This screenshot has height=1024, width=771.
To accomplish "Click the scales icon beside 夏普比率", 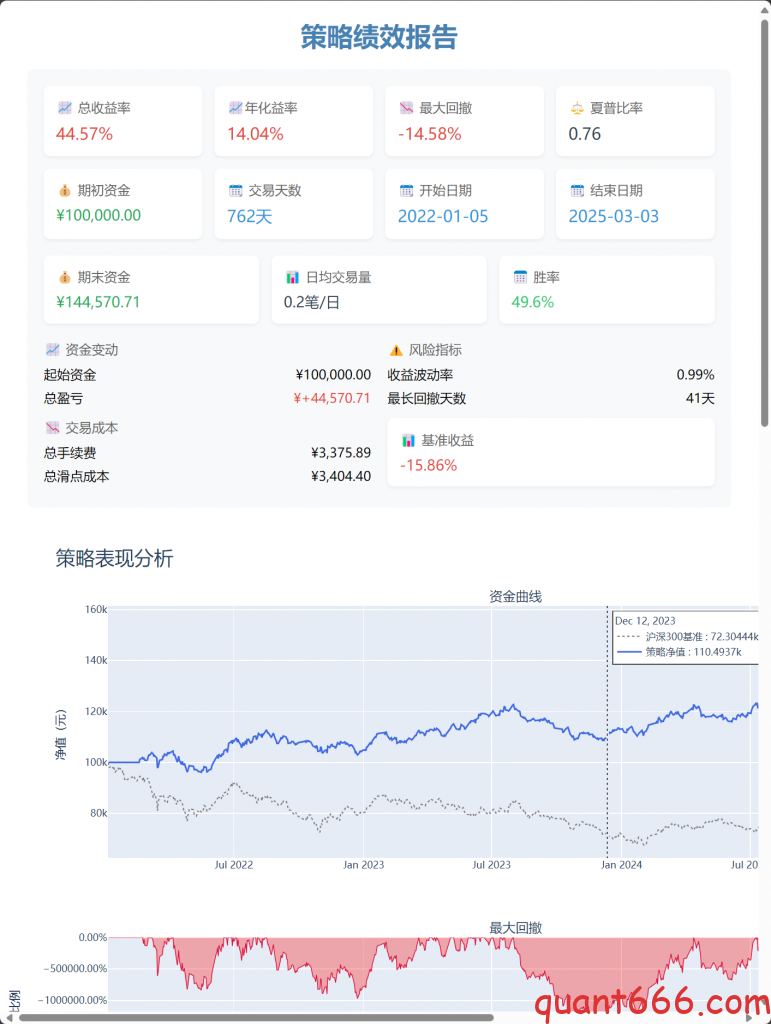I will click(577, 108).
